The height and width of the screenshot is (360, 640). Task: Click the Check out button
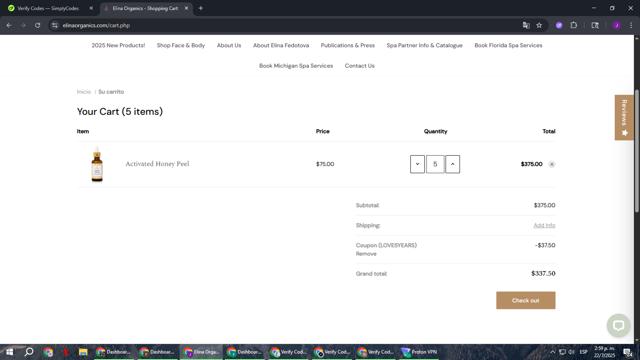click(525, 300)
